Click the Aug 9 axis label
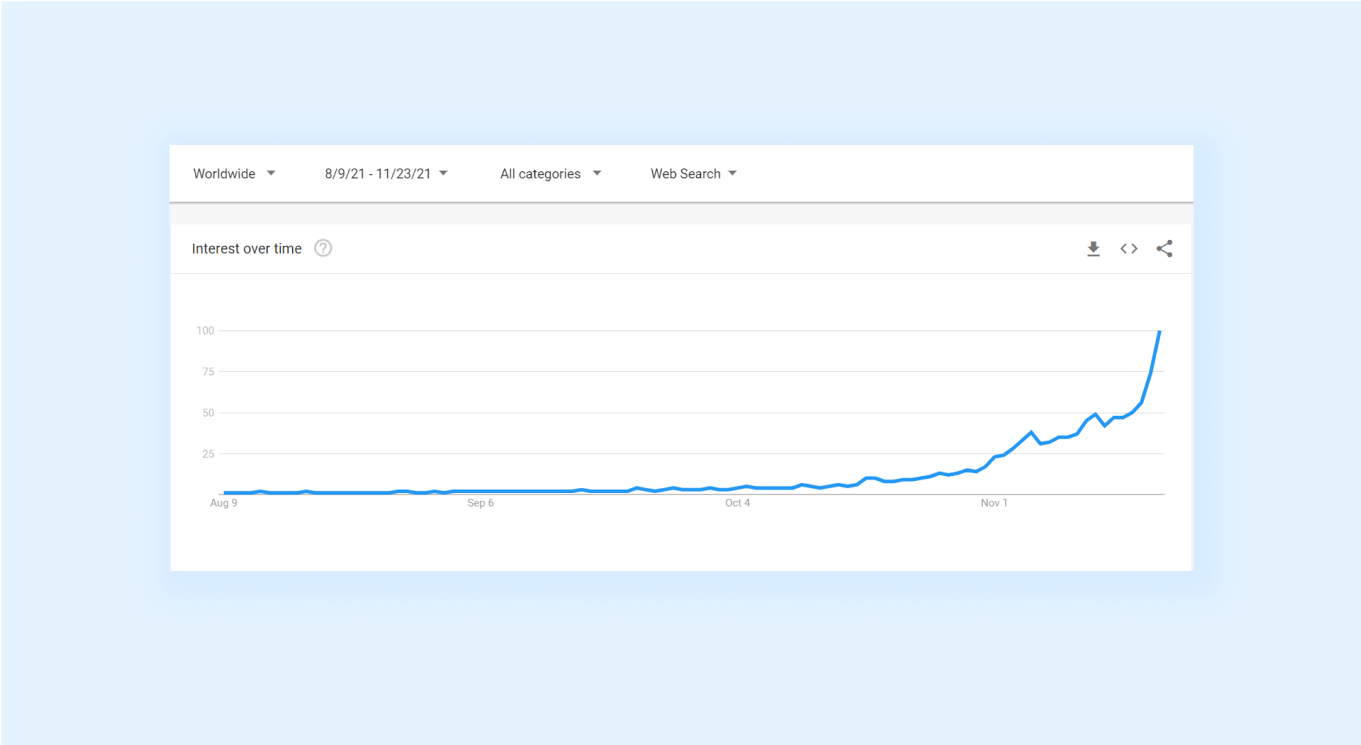This screenshot has height=745, width=1361. (223, 503)
